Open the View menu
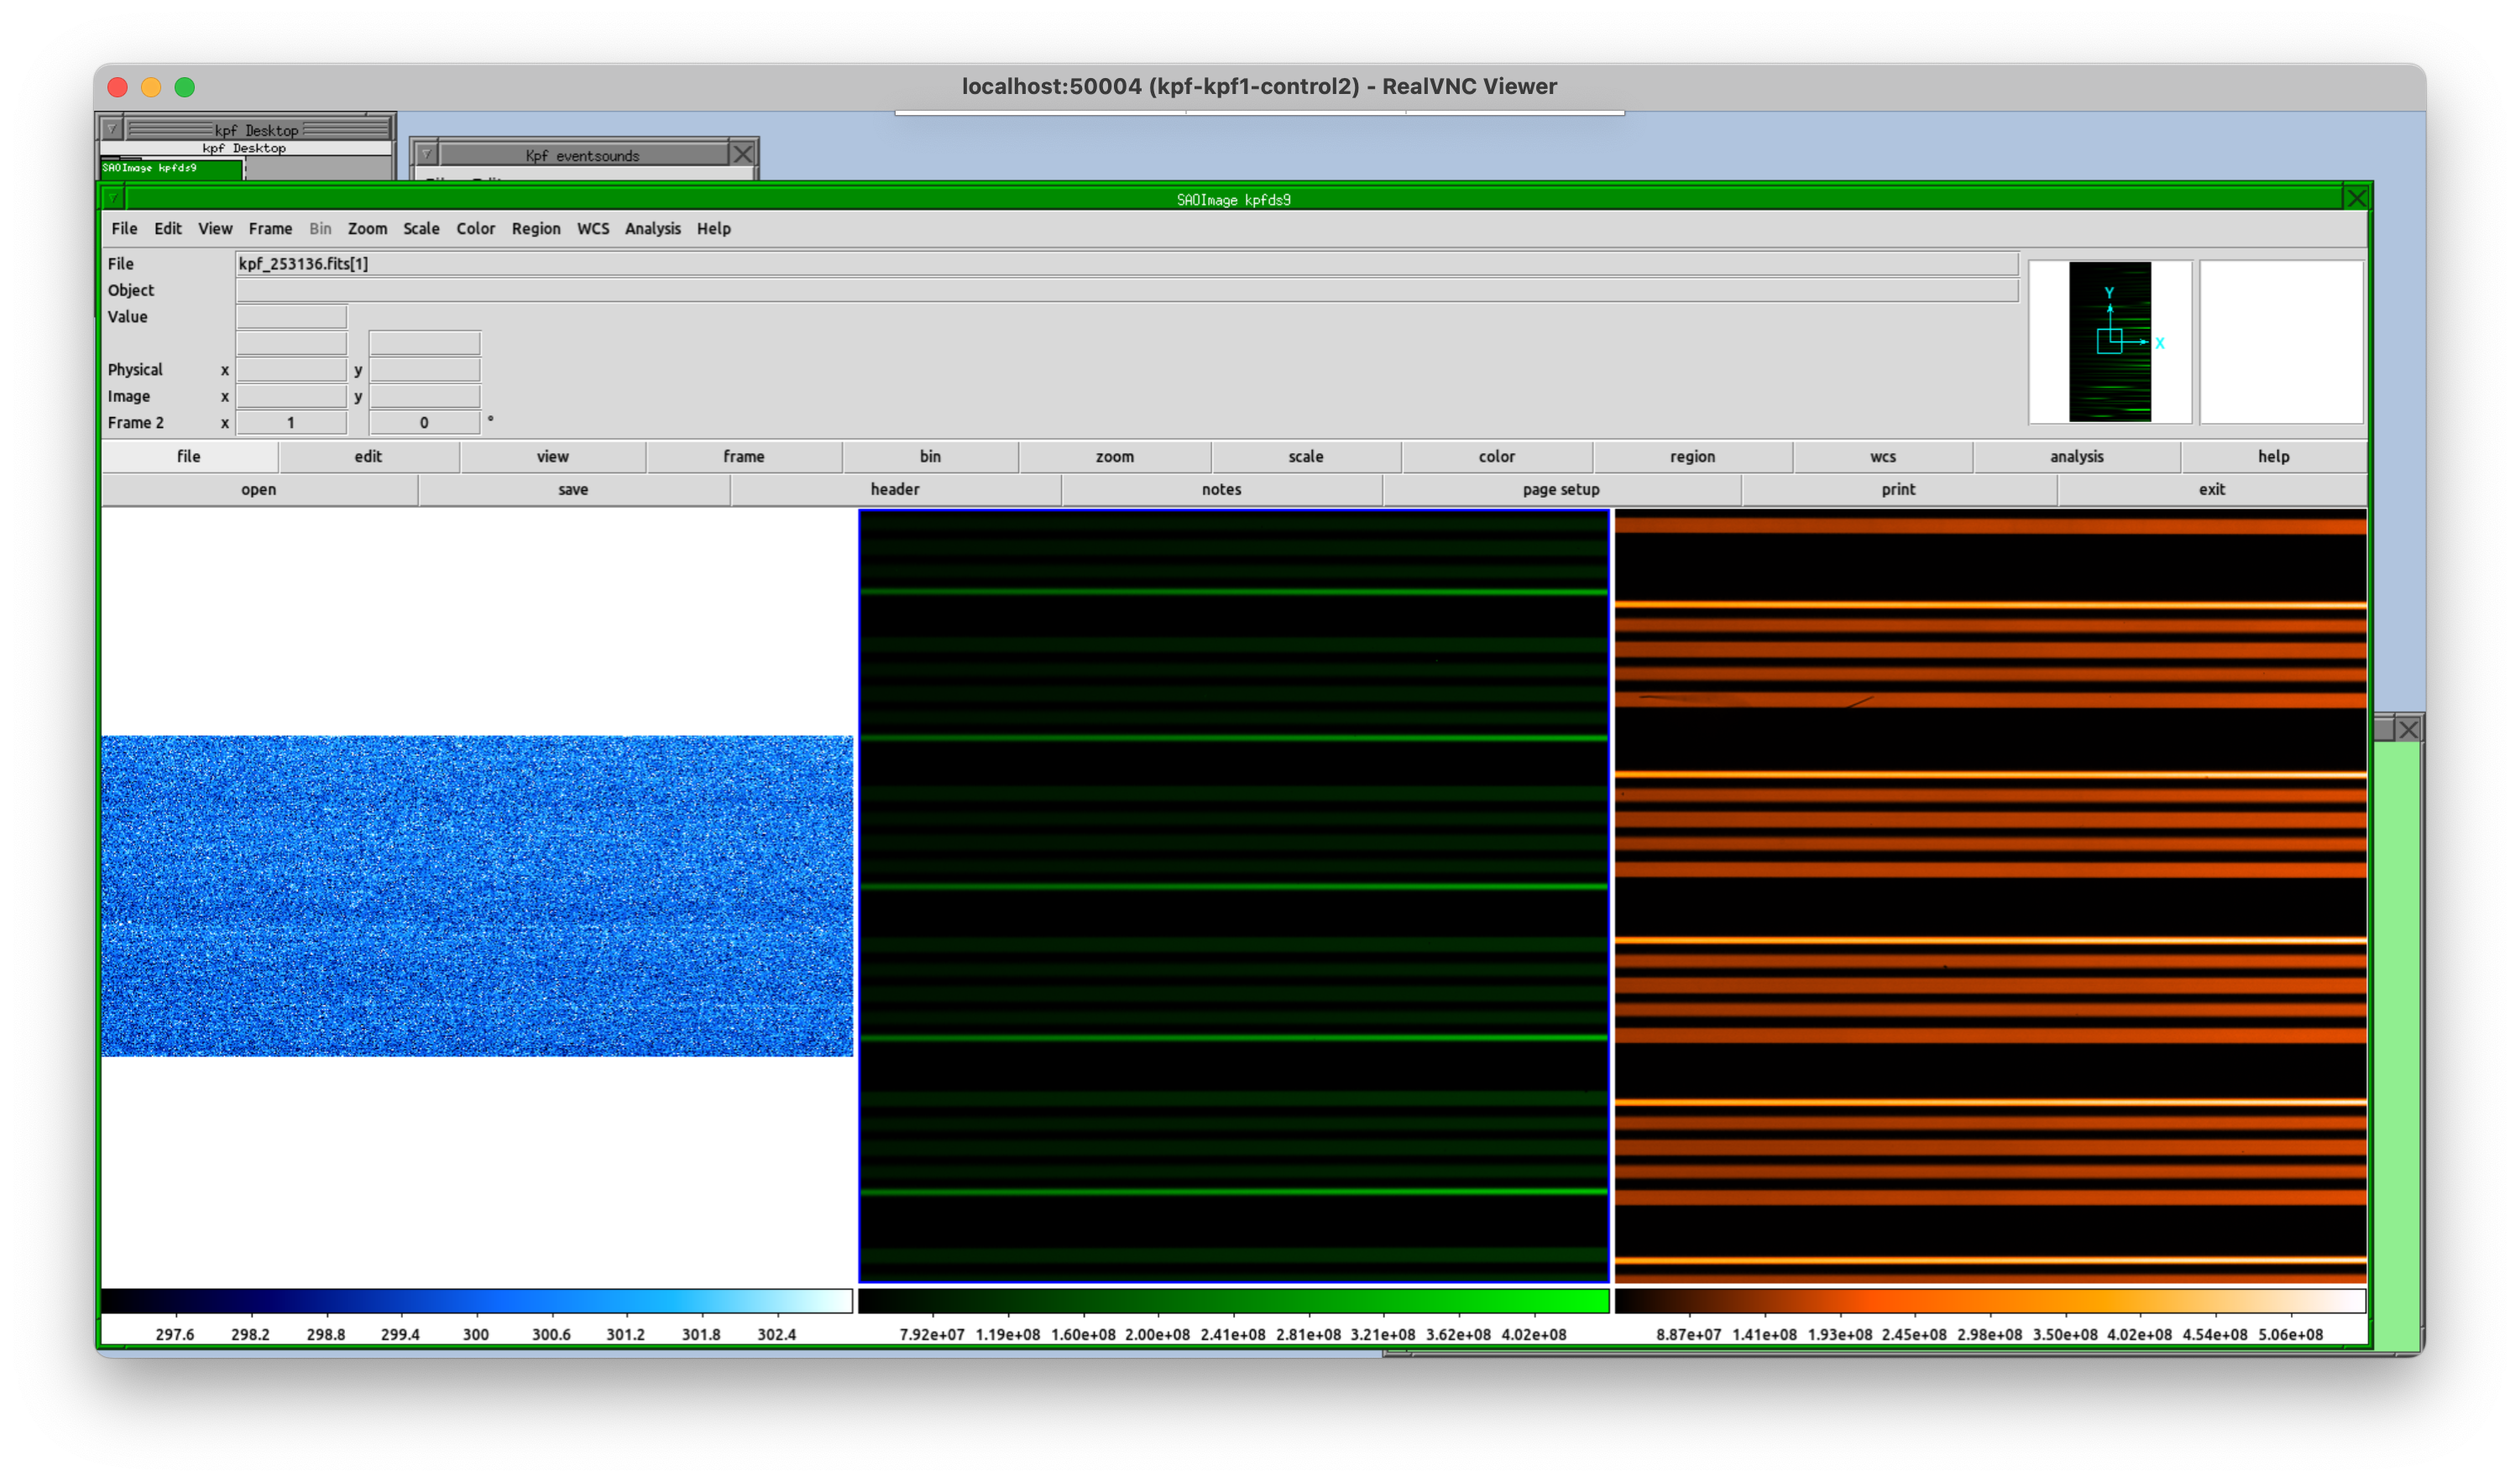2520x1482 pixels. (x=215, y=229)
